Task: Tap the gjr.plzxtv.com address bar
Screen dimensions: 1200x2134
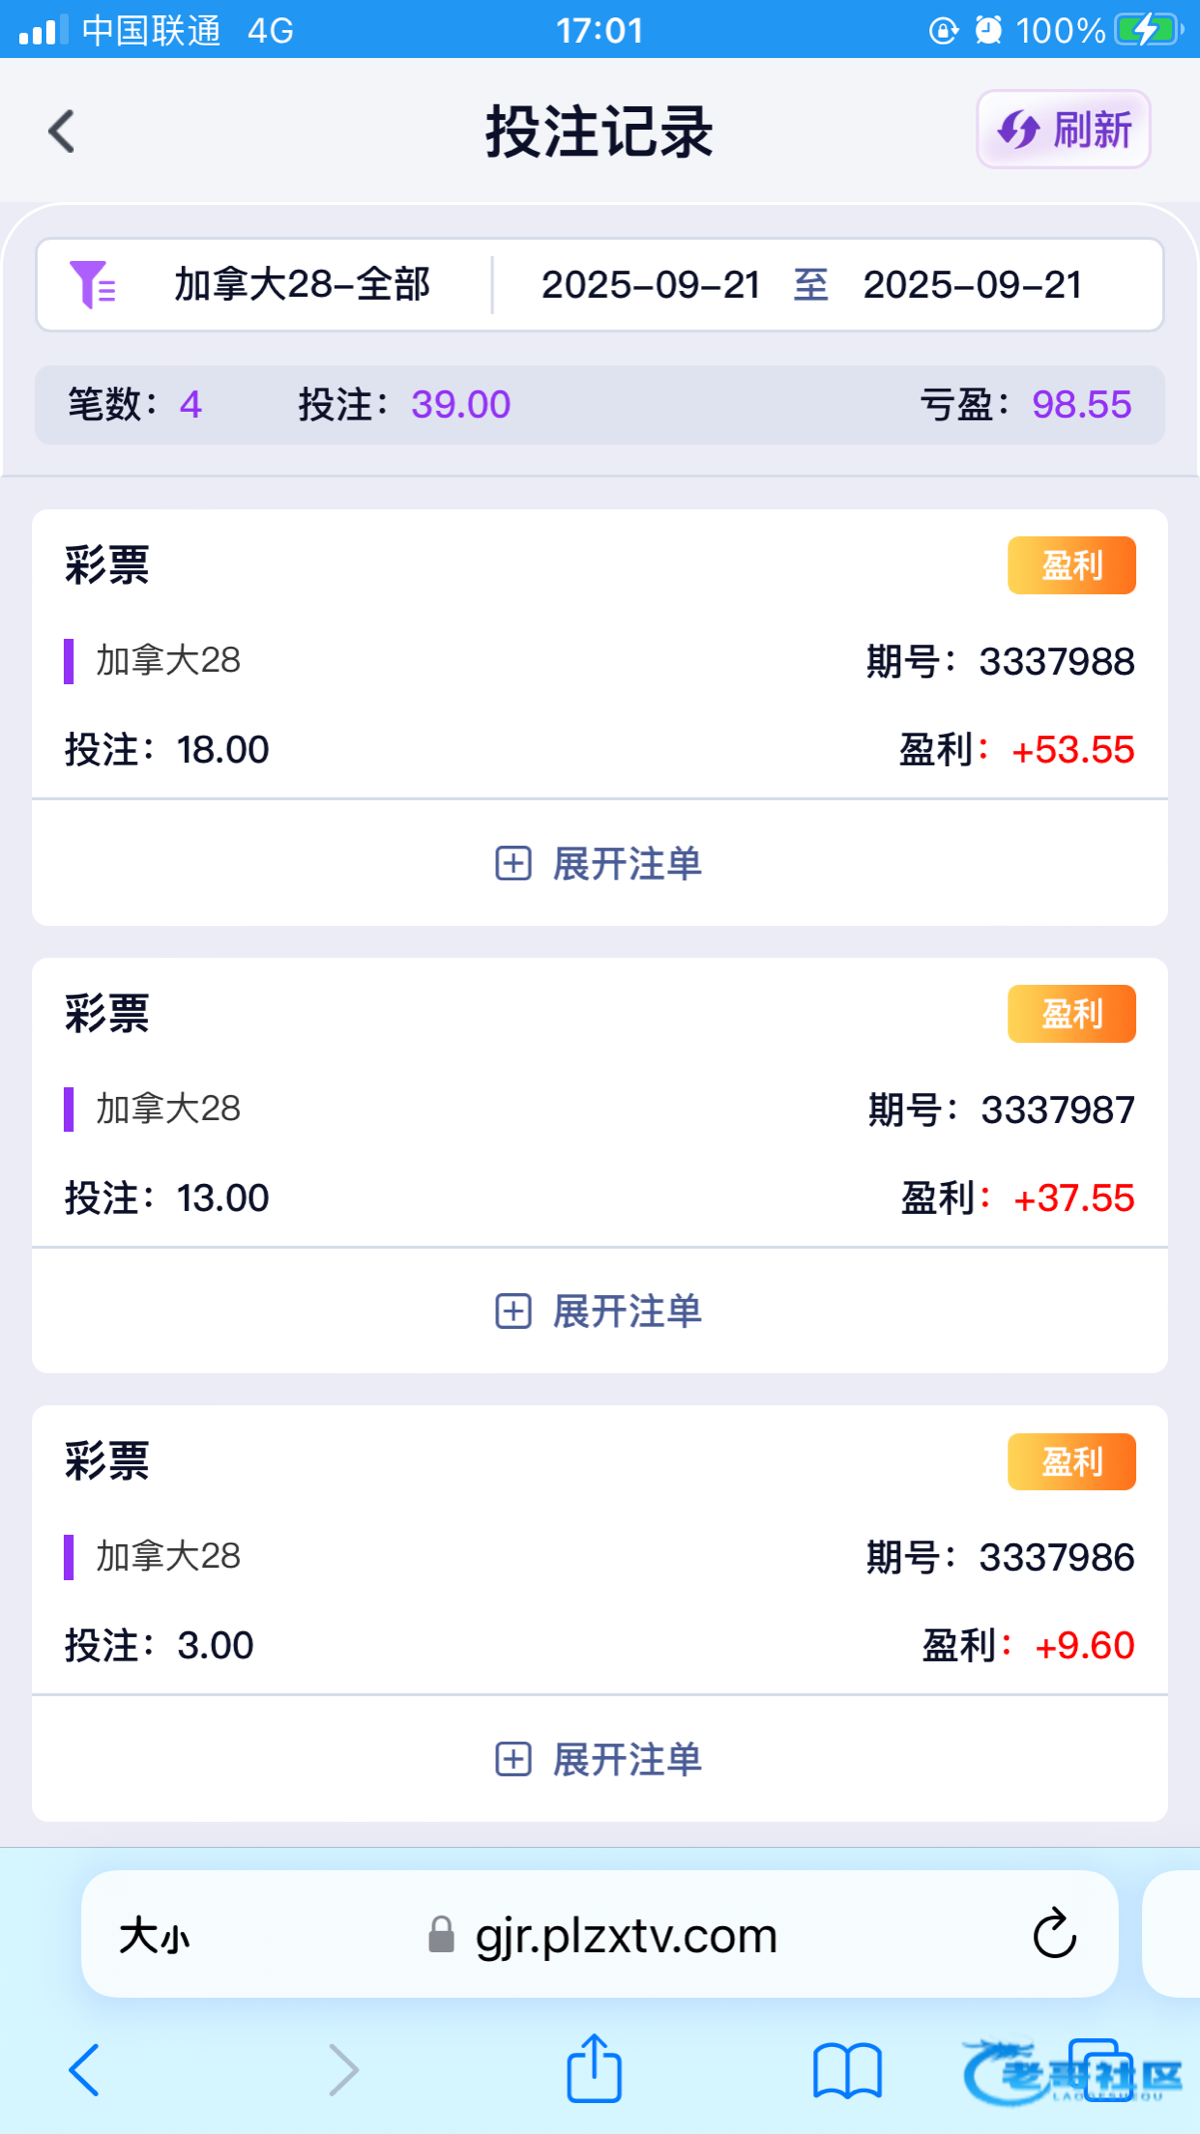Action: tap(626, 1936)
